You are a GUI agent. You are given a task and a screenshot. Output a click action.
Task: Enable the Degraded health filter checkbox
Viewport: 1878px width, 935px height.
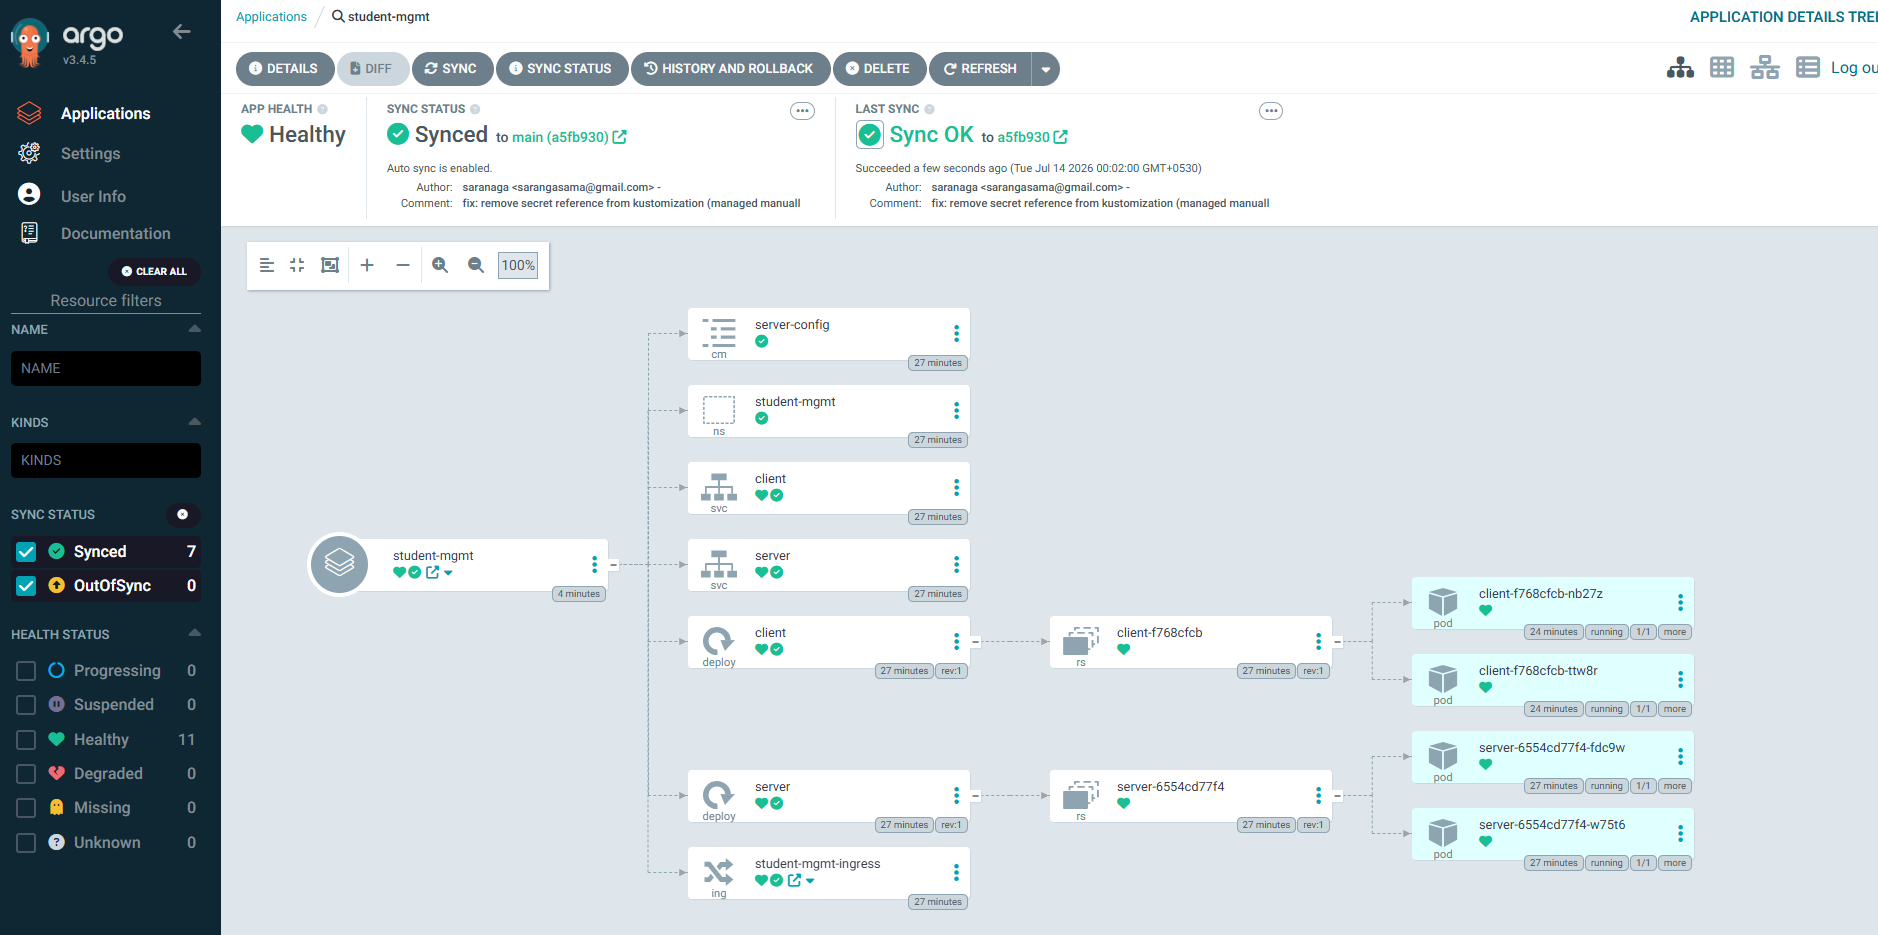[x=27, y=774]
